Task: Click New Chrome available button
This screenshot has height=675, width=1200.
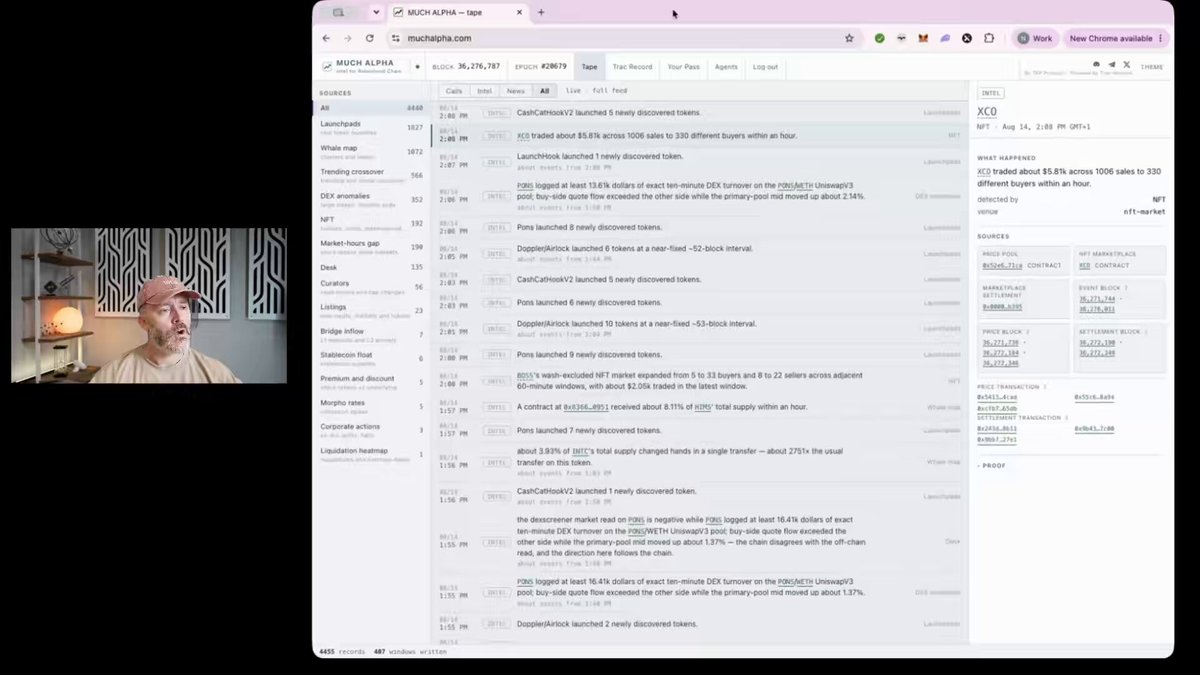Action: click(1116, 38)
